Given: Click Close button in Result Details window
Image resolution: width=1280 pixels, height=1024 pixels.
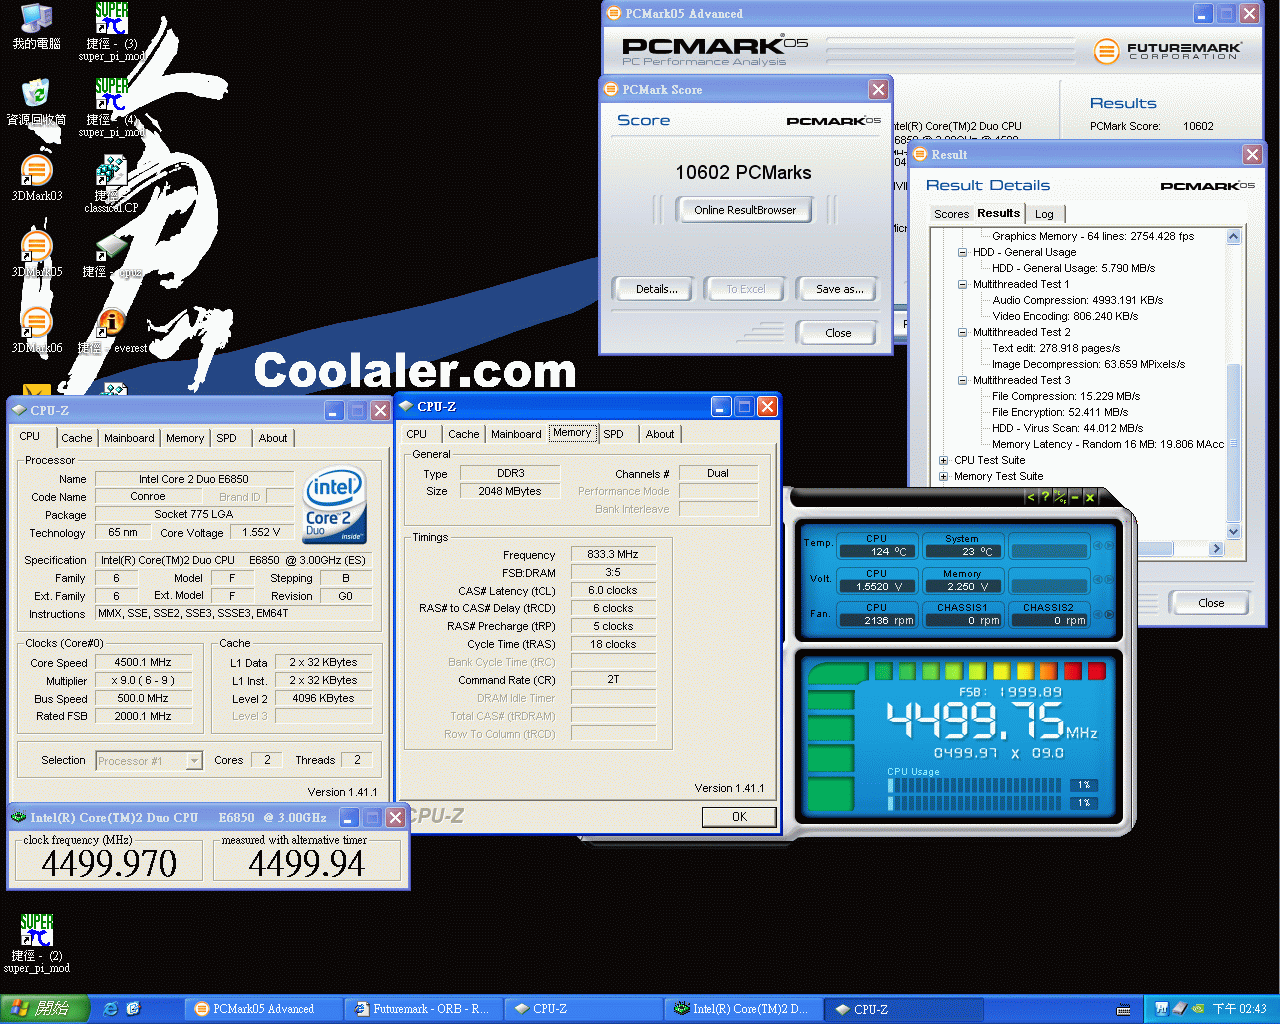Looking at the screenshot, I should pyautogui.click(x=1211, y=603).
